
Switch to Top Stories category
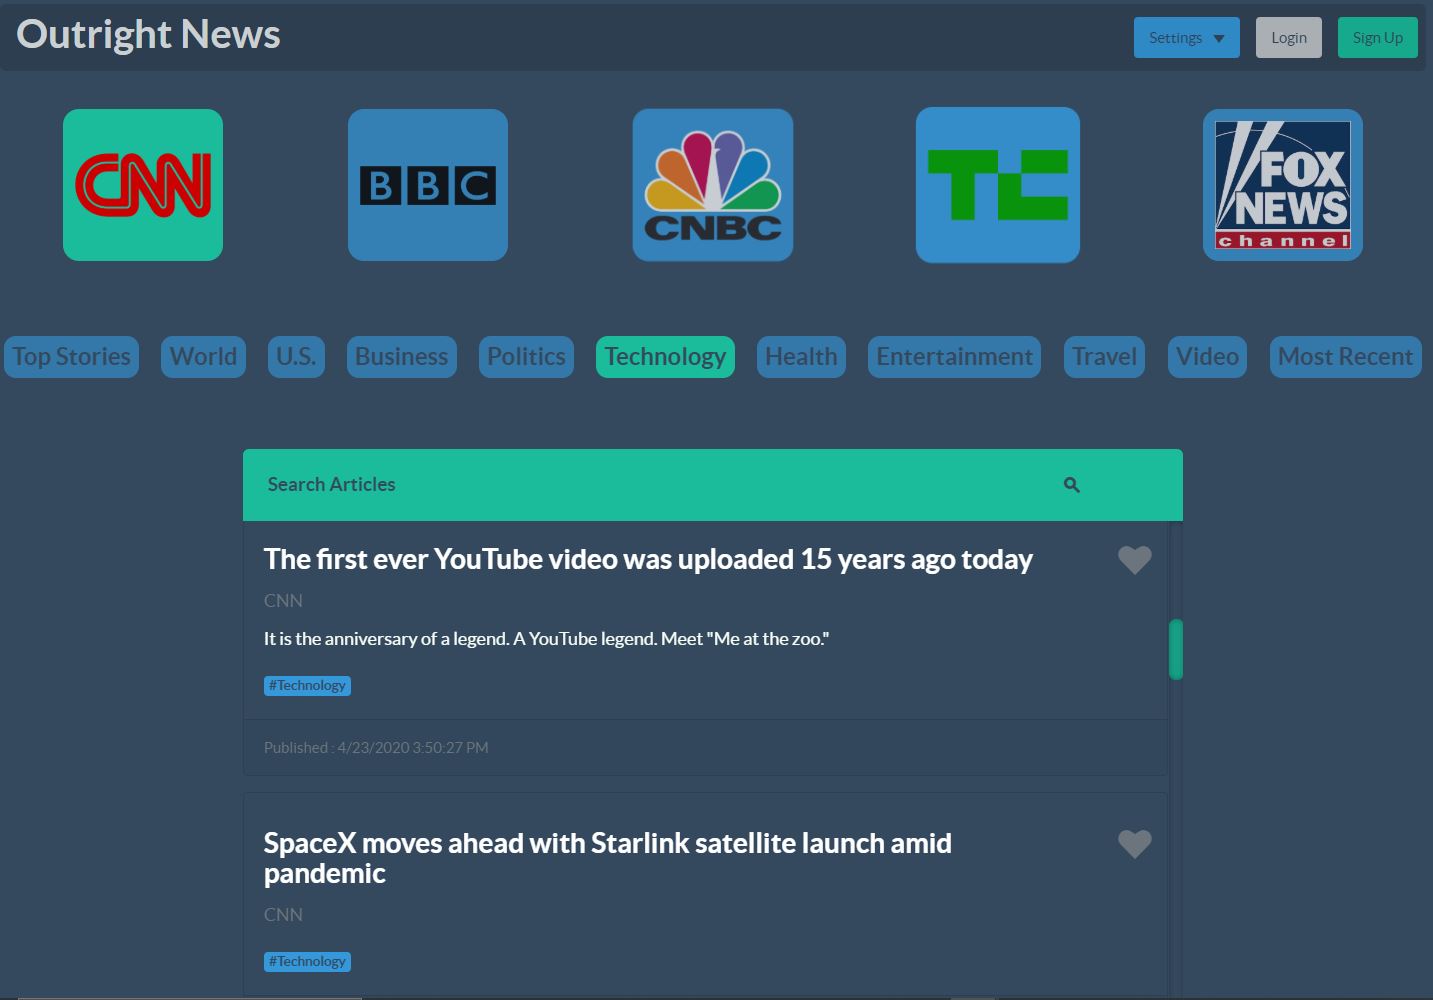(x=71, y=357)
